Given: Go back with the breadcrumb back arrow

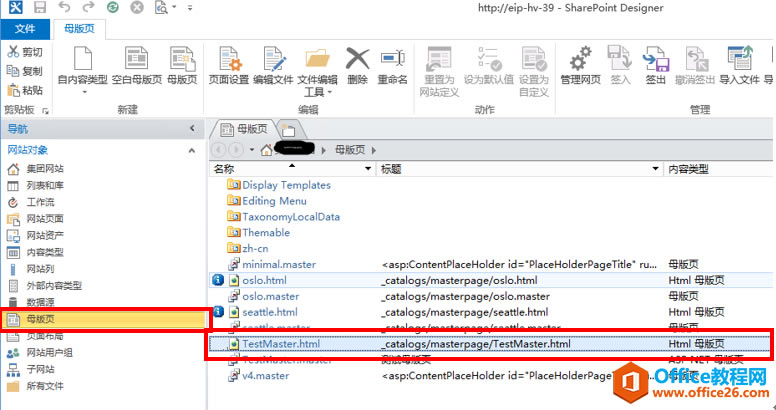Looking at the screenshot, I should (219, 149).
